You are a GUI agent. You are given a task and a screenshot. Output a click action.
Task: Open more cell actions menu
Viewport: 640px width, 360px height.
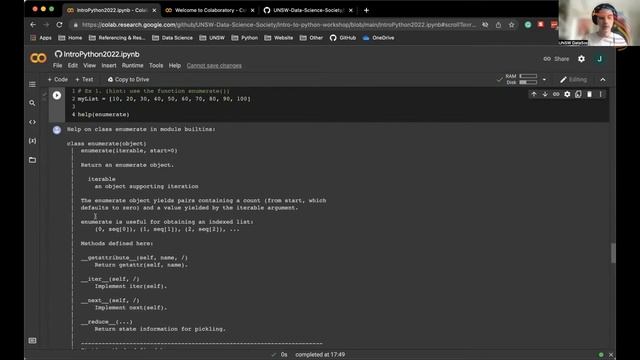tap(600, 94)
